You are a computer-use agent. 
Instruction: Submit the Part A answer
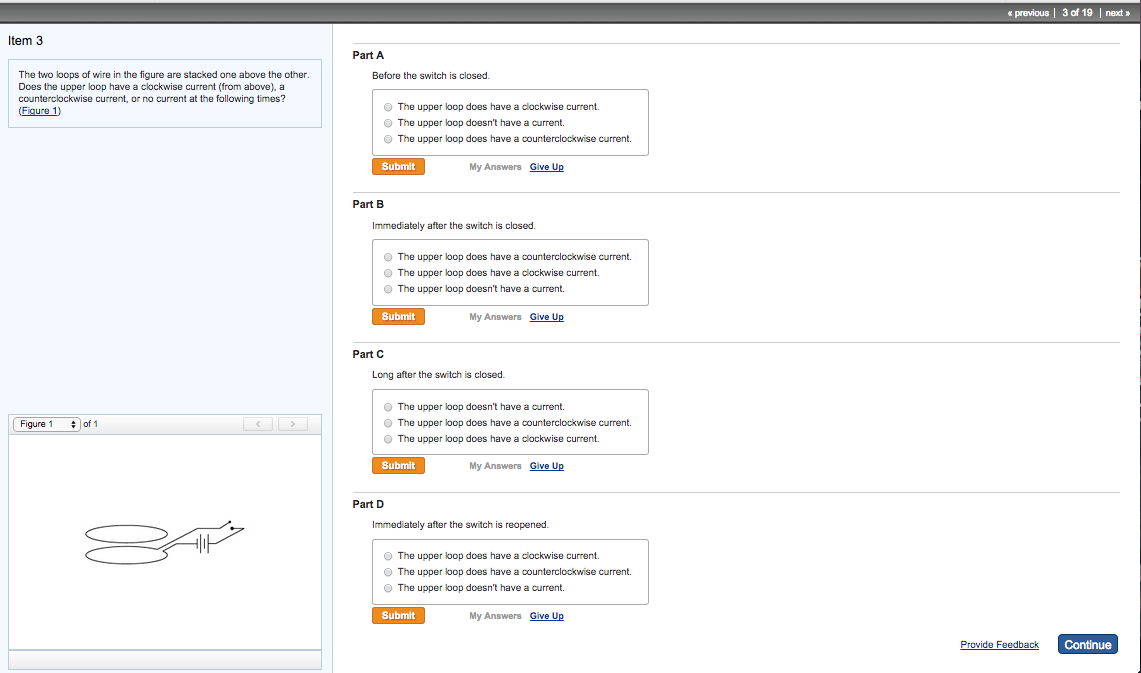click(x=398, y=167)
